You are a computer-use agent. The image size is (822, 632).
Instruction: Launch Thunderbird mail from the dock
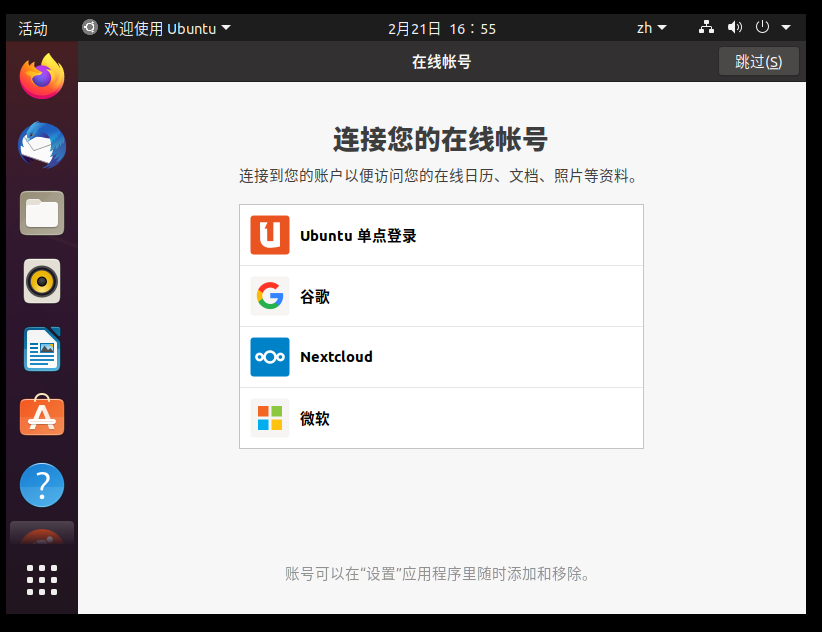coord(42,145)
